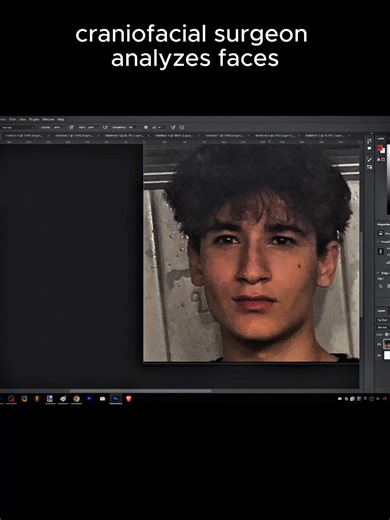Open the Help menu

pyautogui.click(x=60, y=119)
